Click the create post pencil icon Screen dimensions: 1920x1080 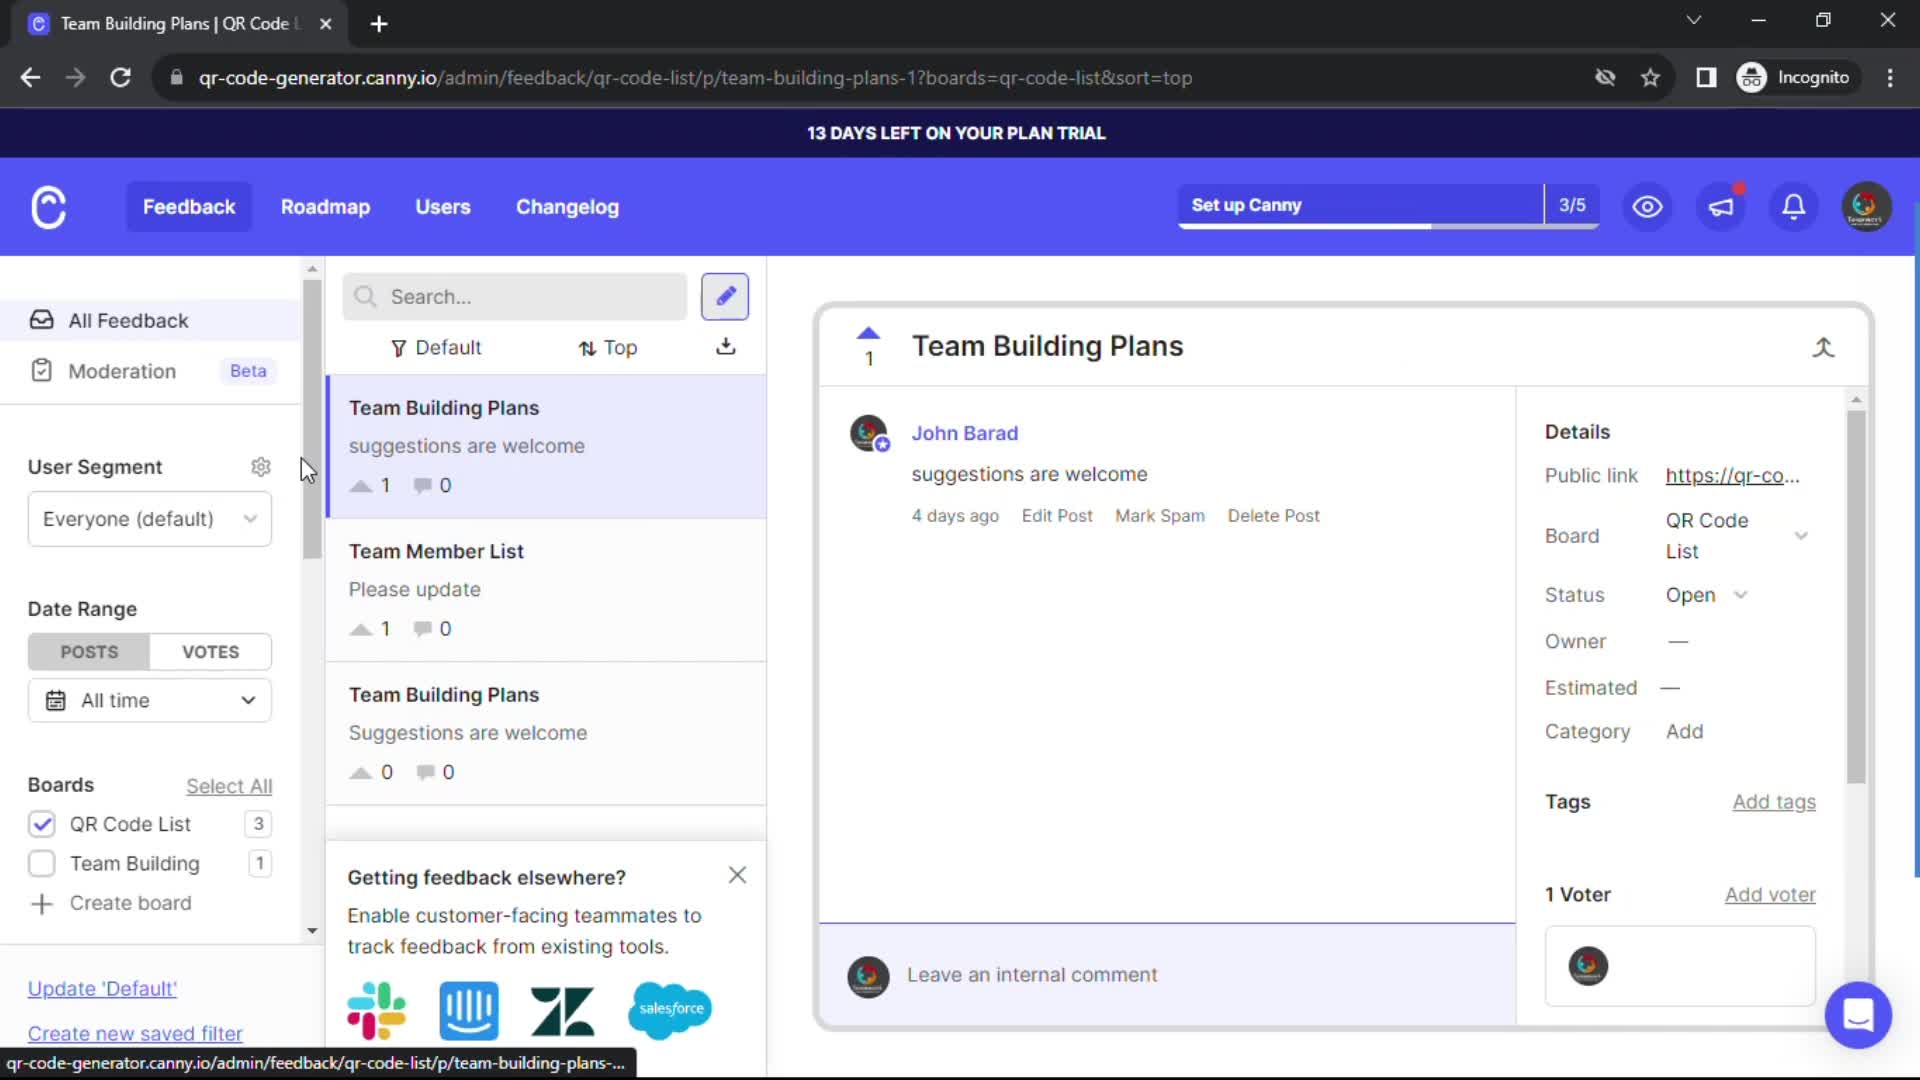coord(725,296)
